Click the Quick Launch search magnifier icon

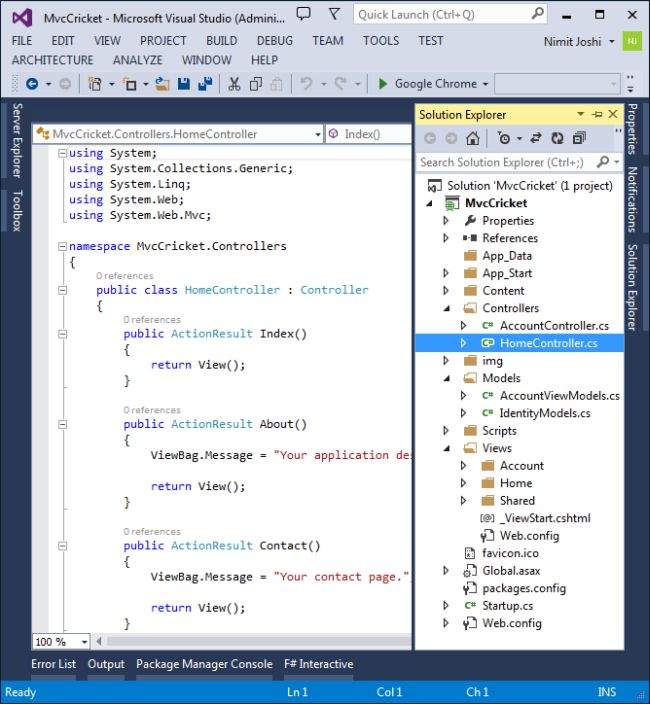pos(537,14)
